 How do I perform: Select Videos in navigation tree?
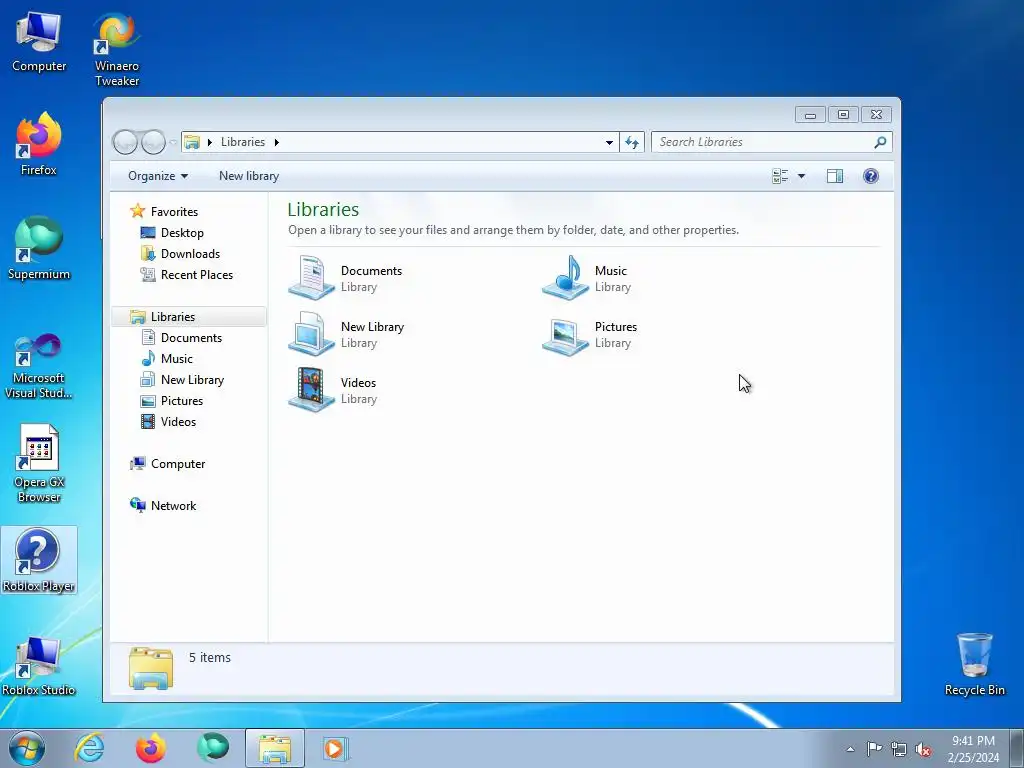point(178,421)
